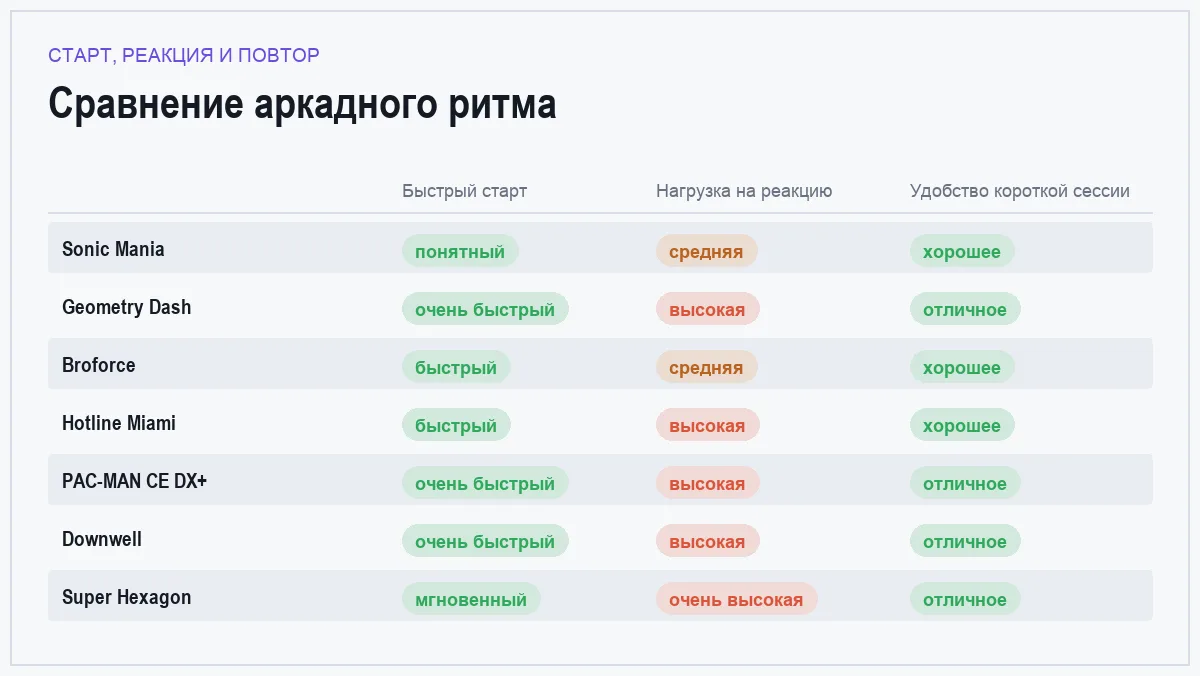Click the "хорошее" badge in Sonic Mania row
This screenshot has height=676, width=1200.
pos(962,251)
